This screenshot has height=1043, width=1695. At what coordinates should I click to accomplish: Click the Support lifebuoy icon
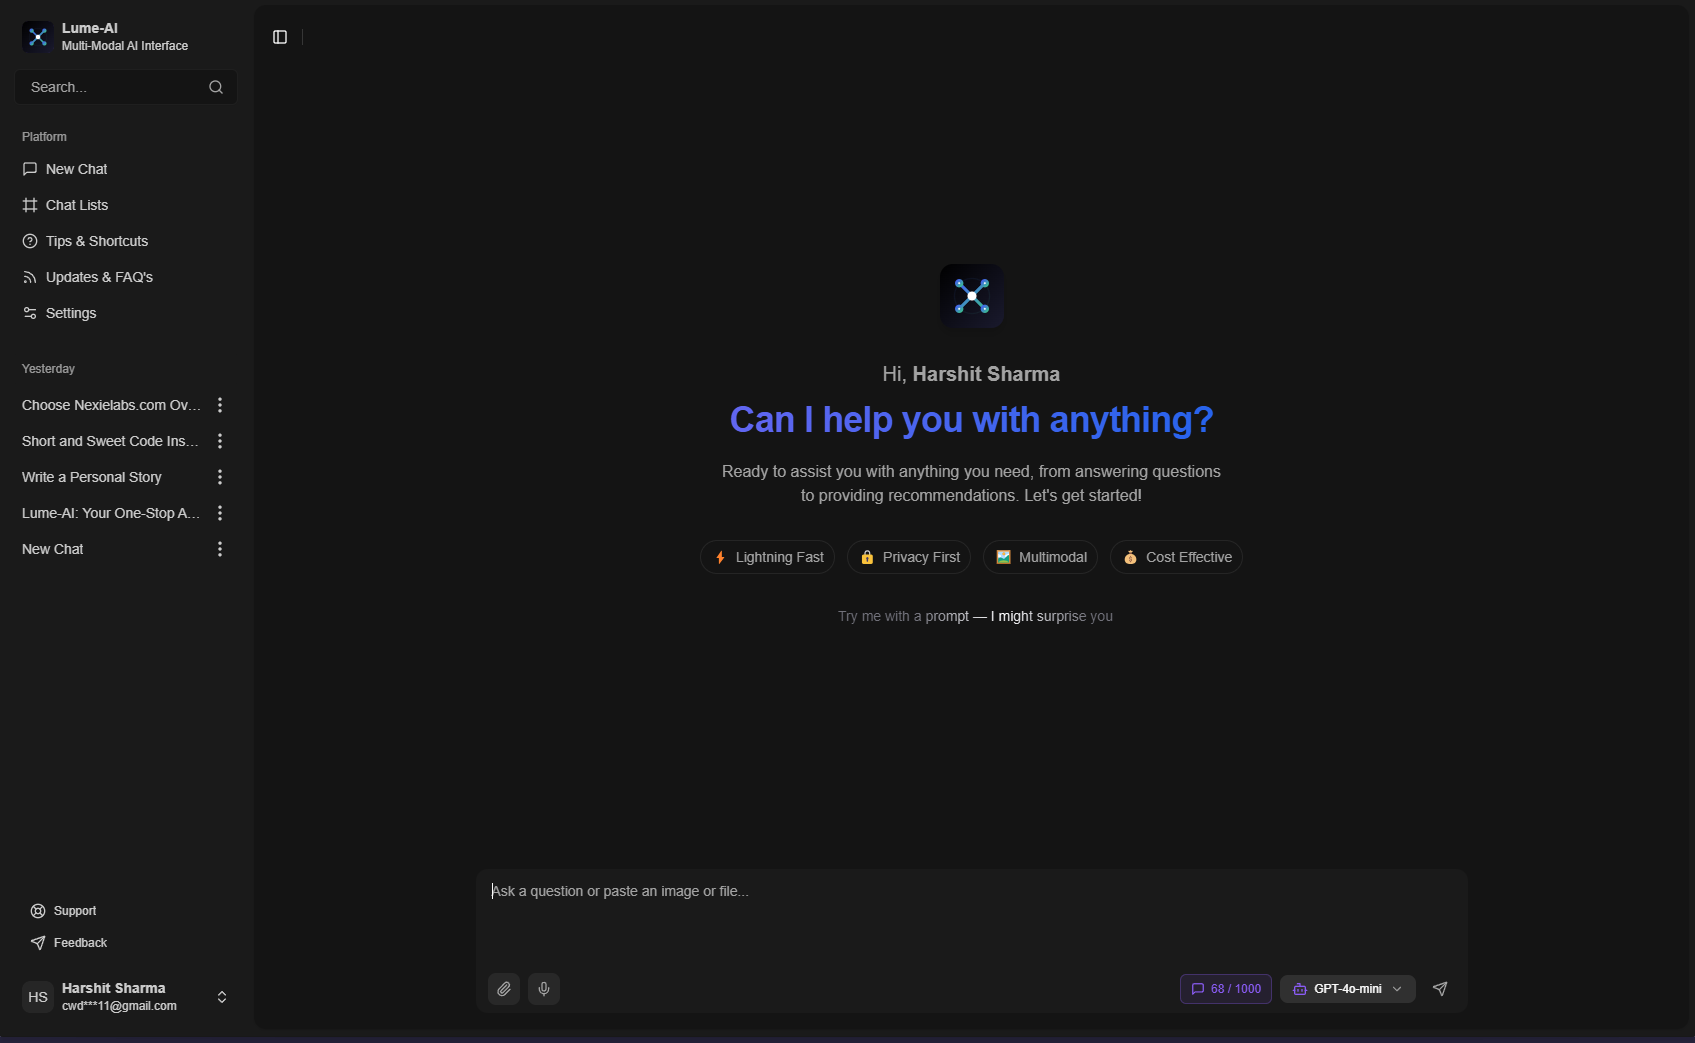[38, 911]
